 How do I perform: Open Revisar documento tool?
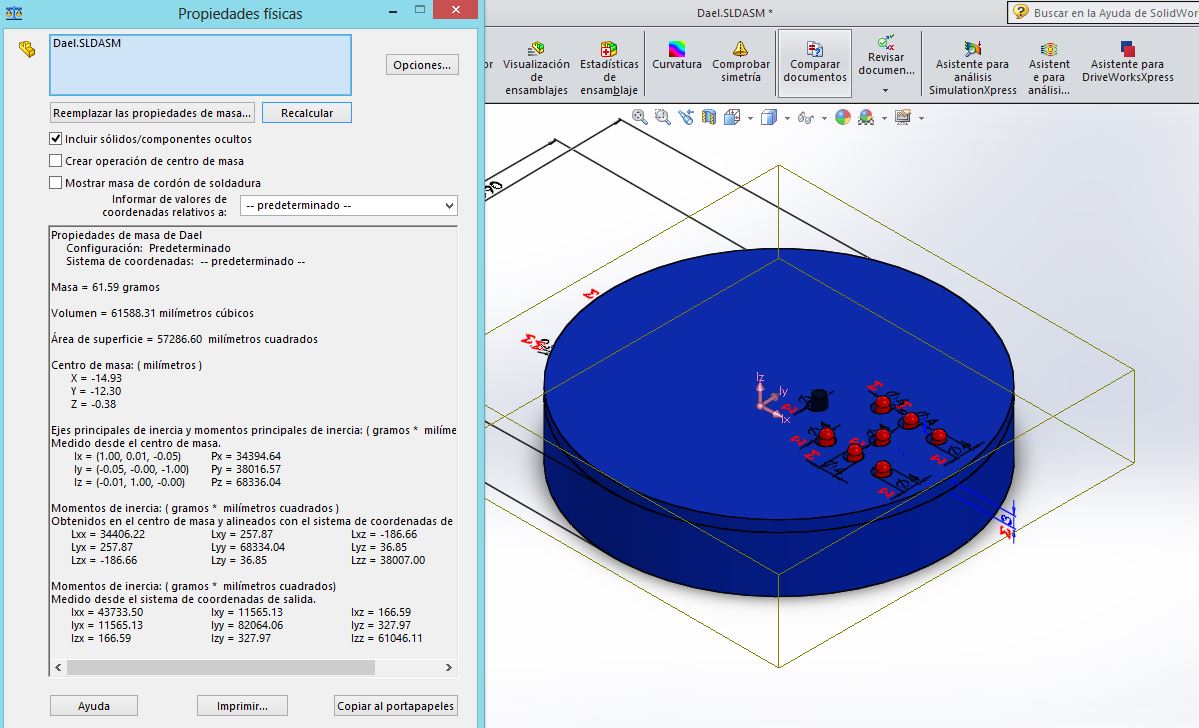(x=885, y=54)
